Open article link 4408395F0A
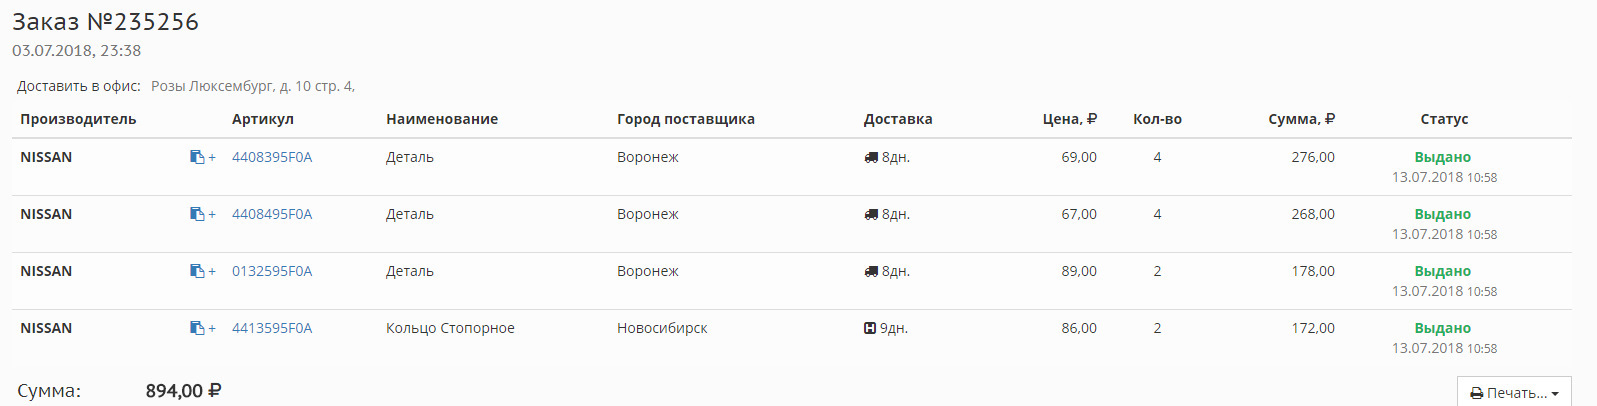This screenshot has height=406, width=1597. coord(272,157)
